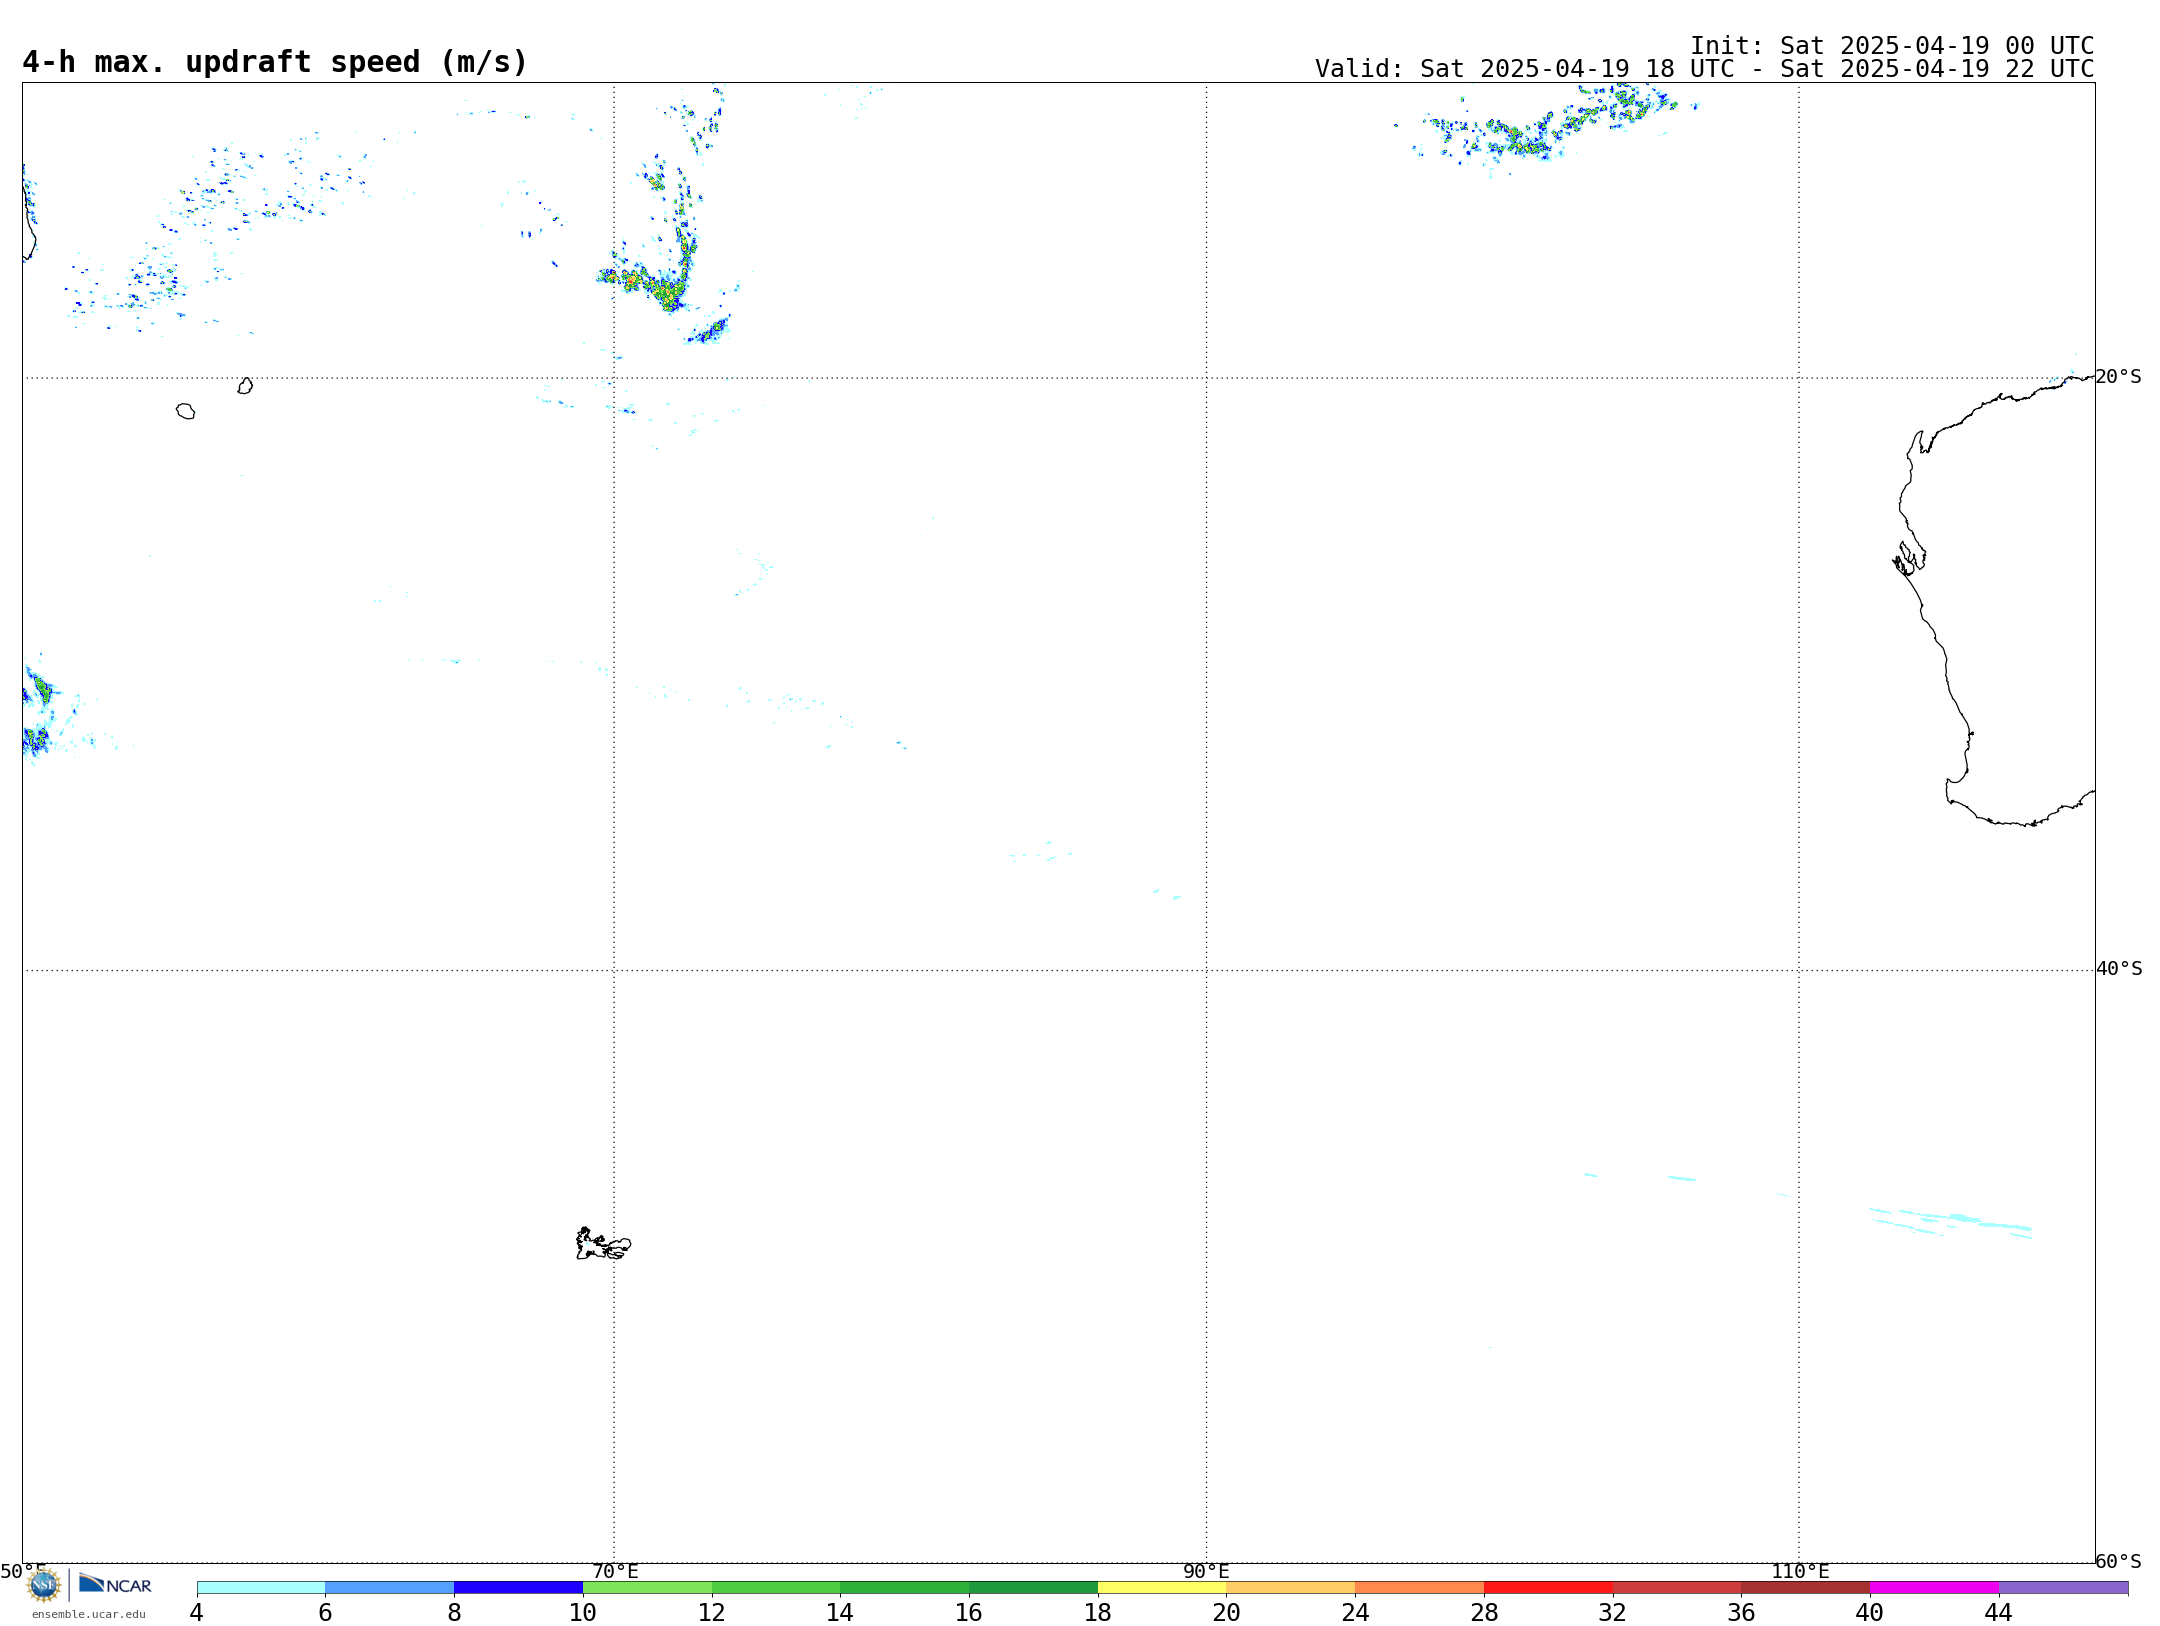Click the 20°S latitude label
The height and width of the screenshot is (1626, 2160).
coord(2119,377)
